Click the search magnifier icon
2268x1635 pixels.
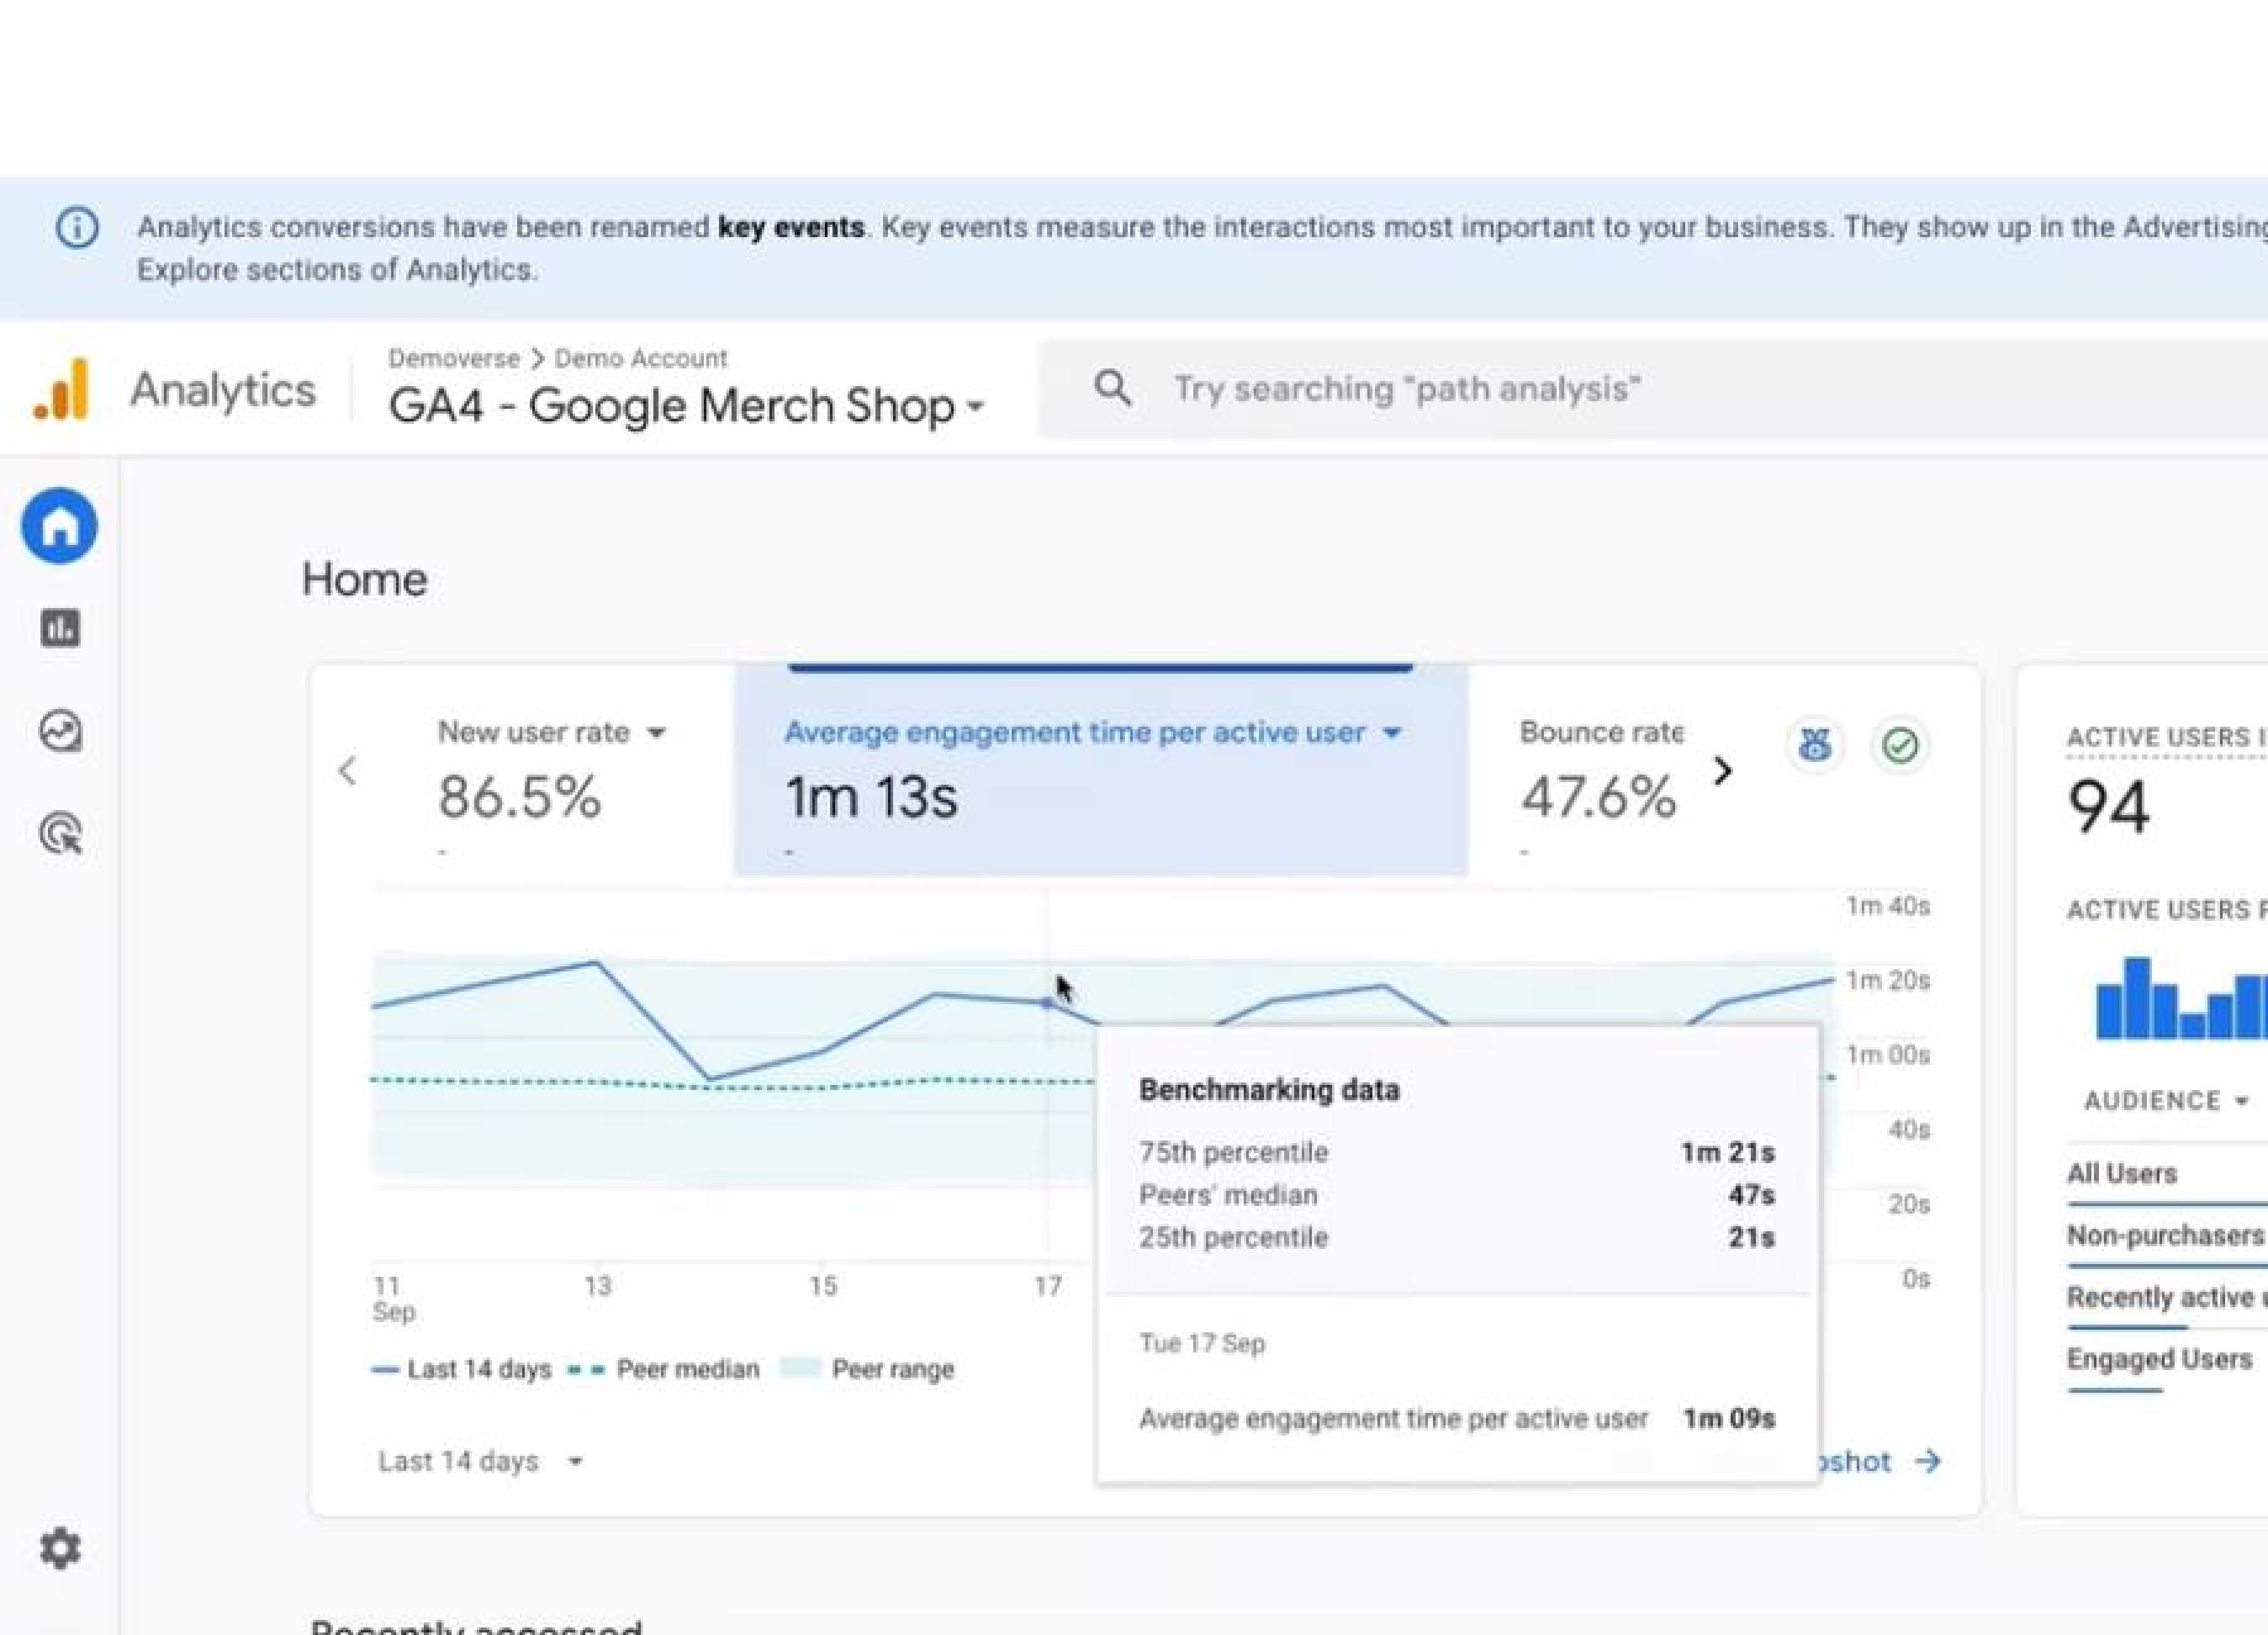[1112, 388]
